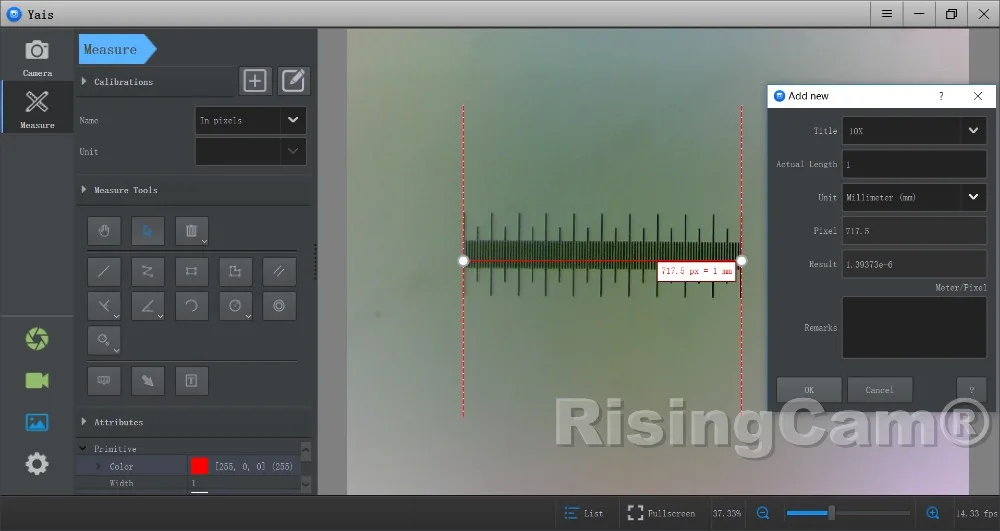Click the left endpoint handle of measurement line
Screen dimensions: 1000x531
464,260
